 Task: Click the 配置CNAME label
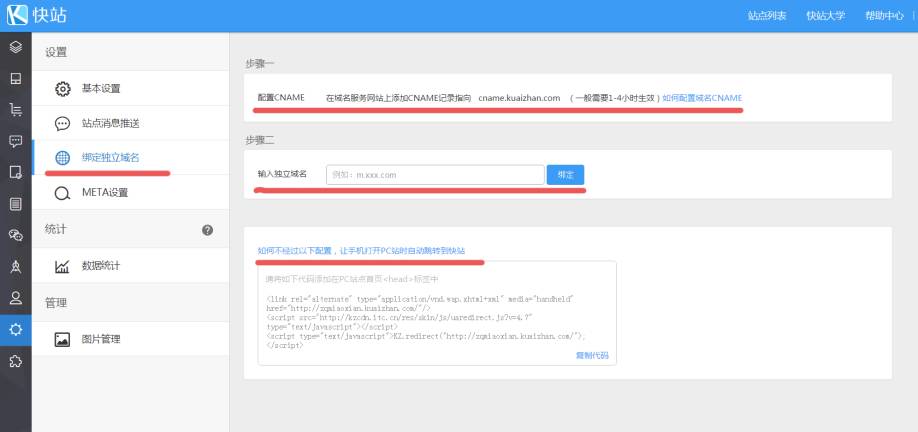point(281,98)
